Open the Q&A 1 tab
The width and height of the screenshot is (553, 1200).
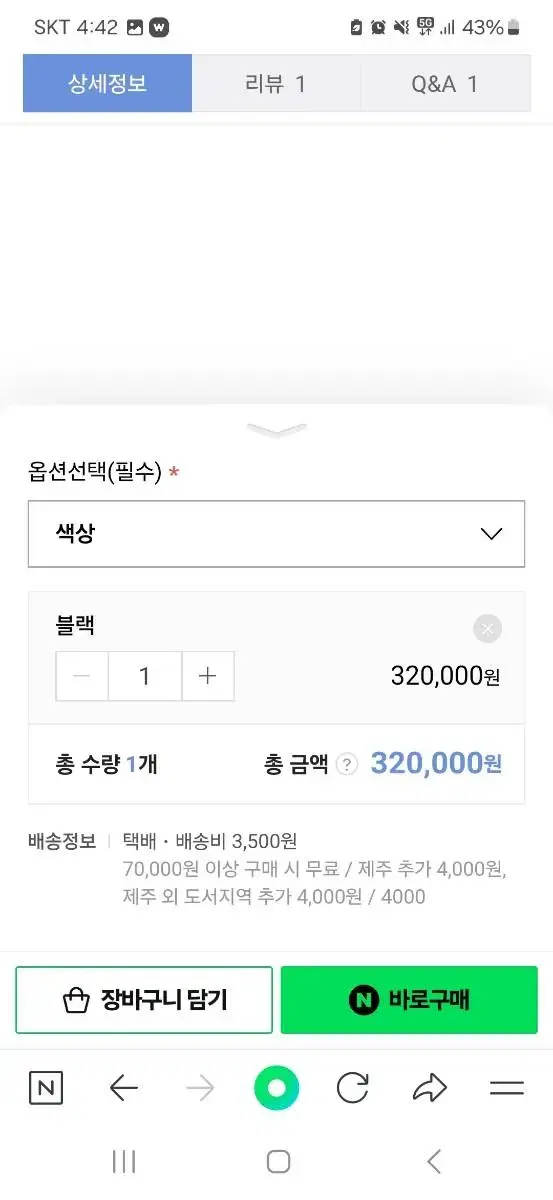coord(445,83)
